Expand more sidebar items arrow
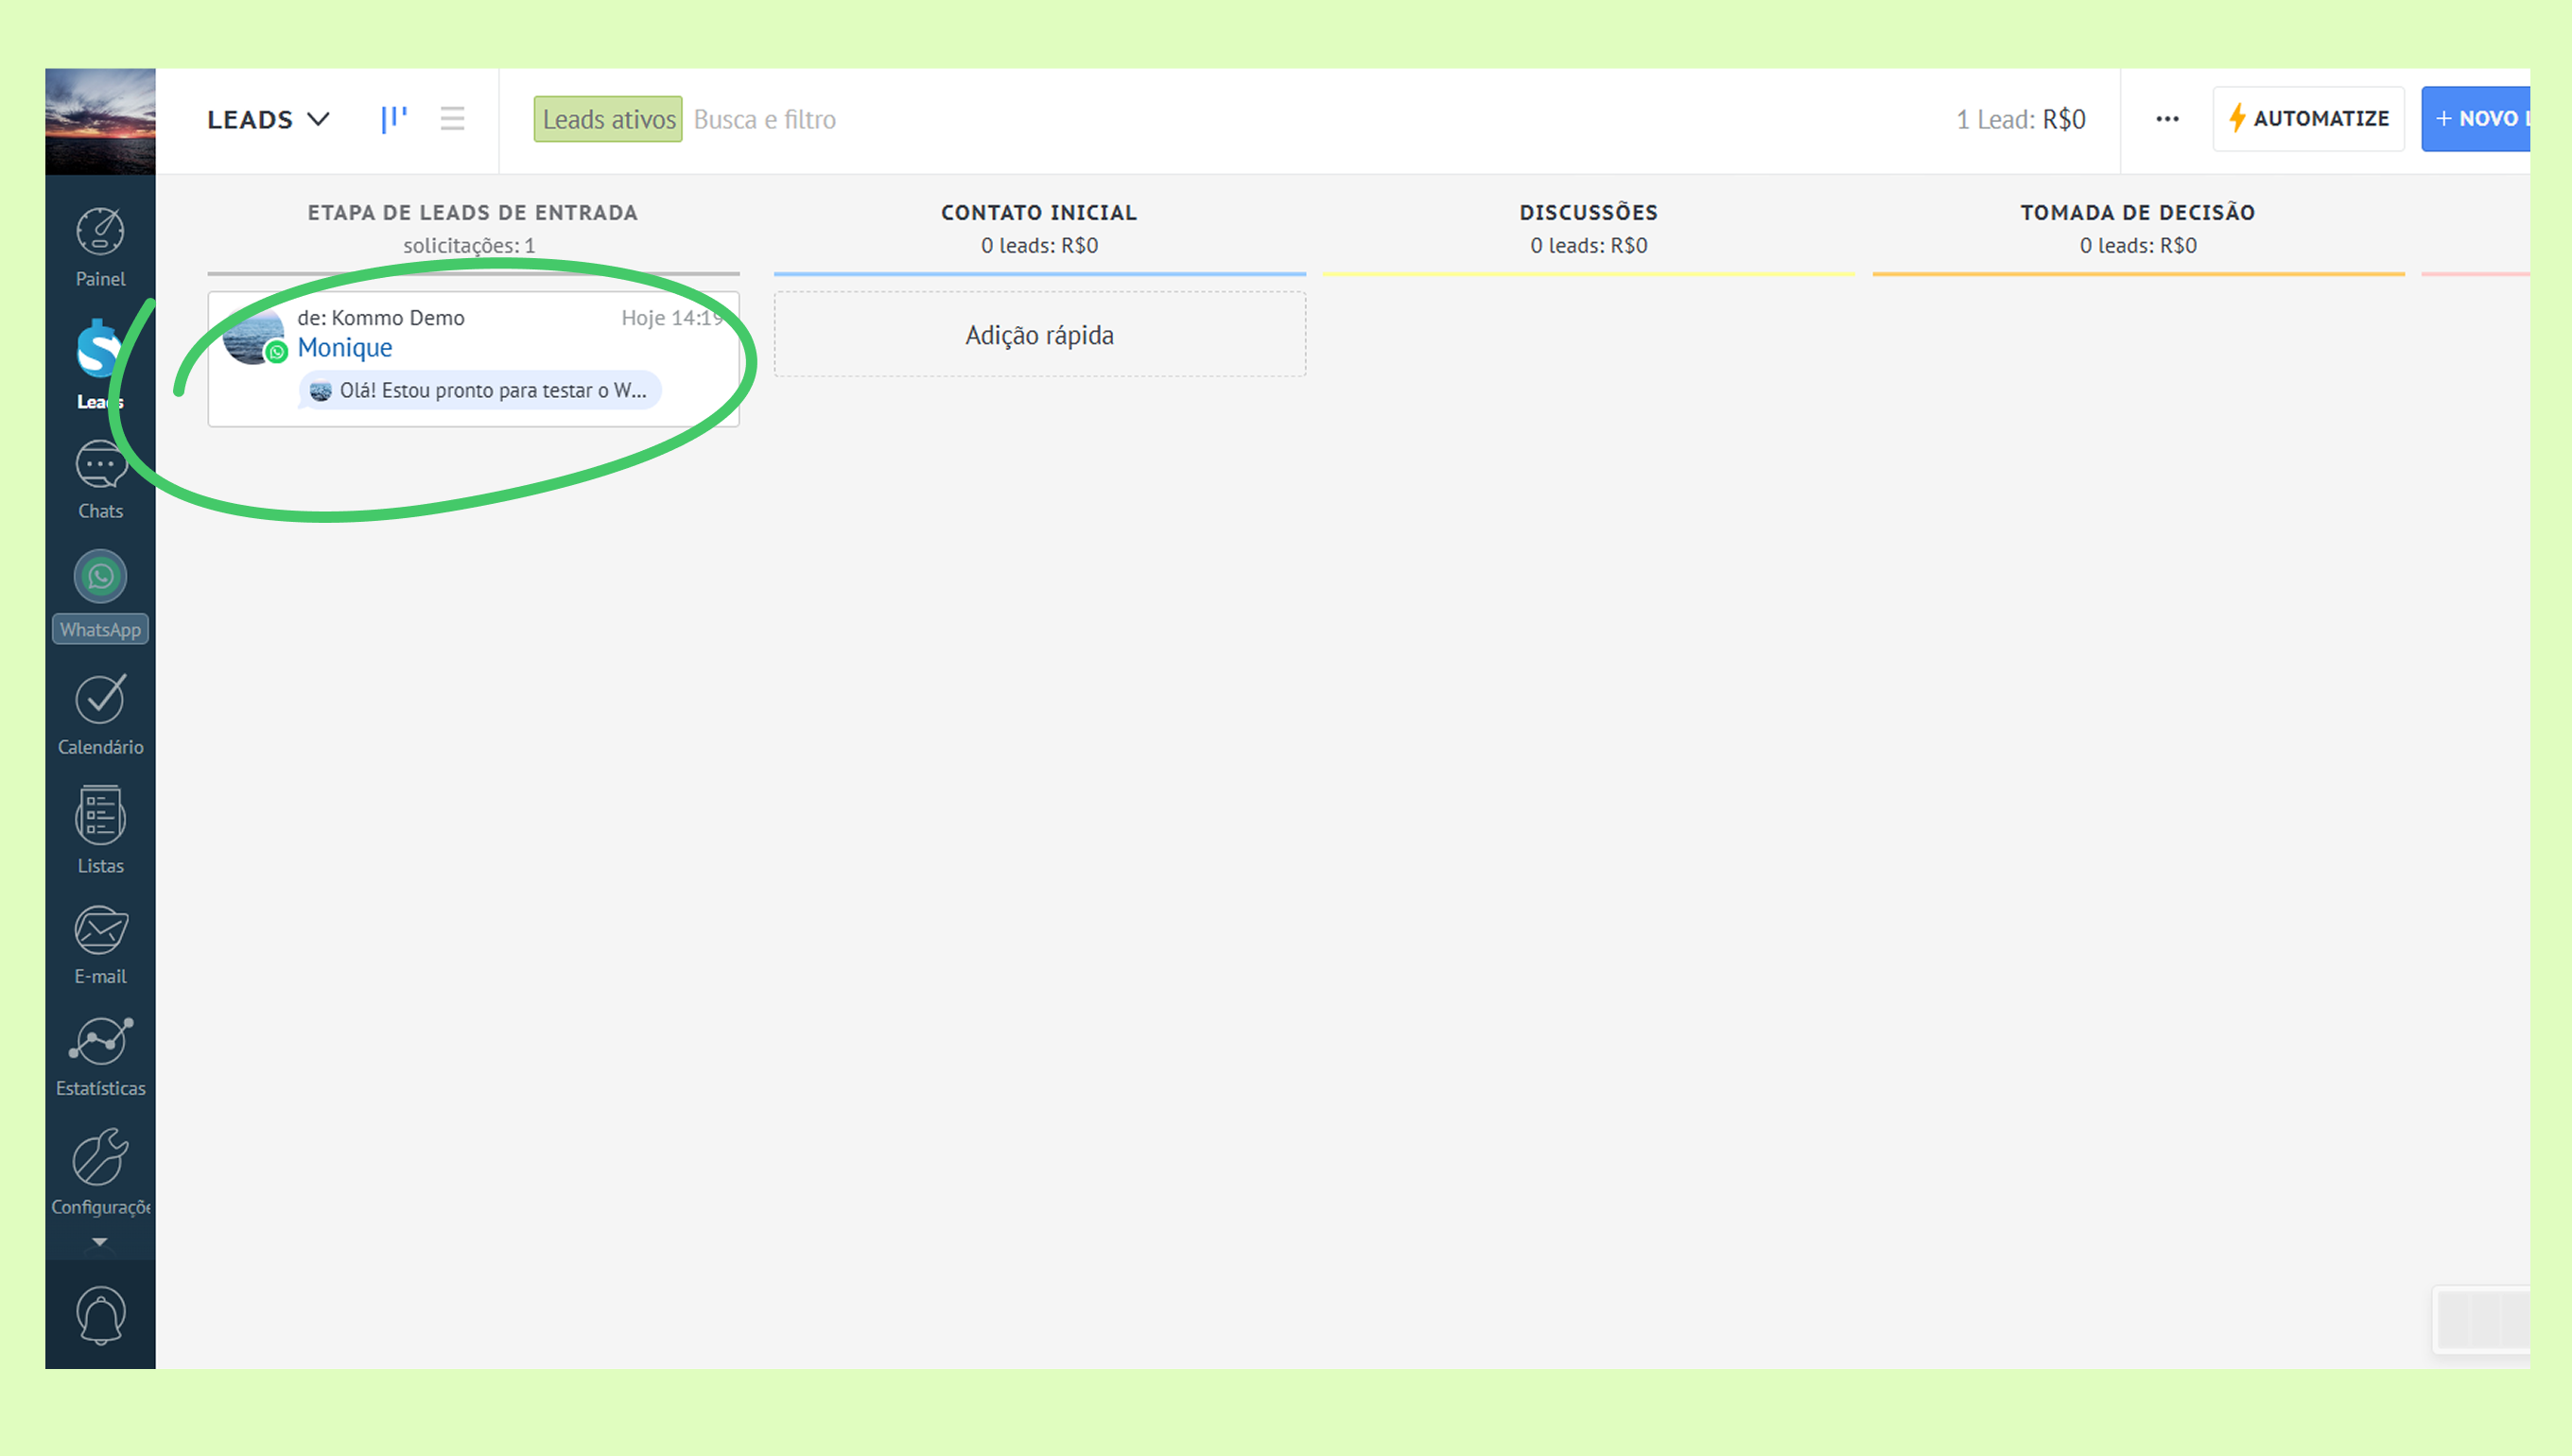This screenshot has height=1456, width=2572. (x=99, y=1241)
